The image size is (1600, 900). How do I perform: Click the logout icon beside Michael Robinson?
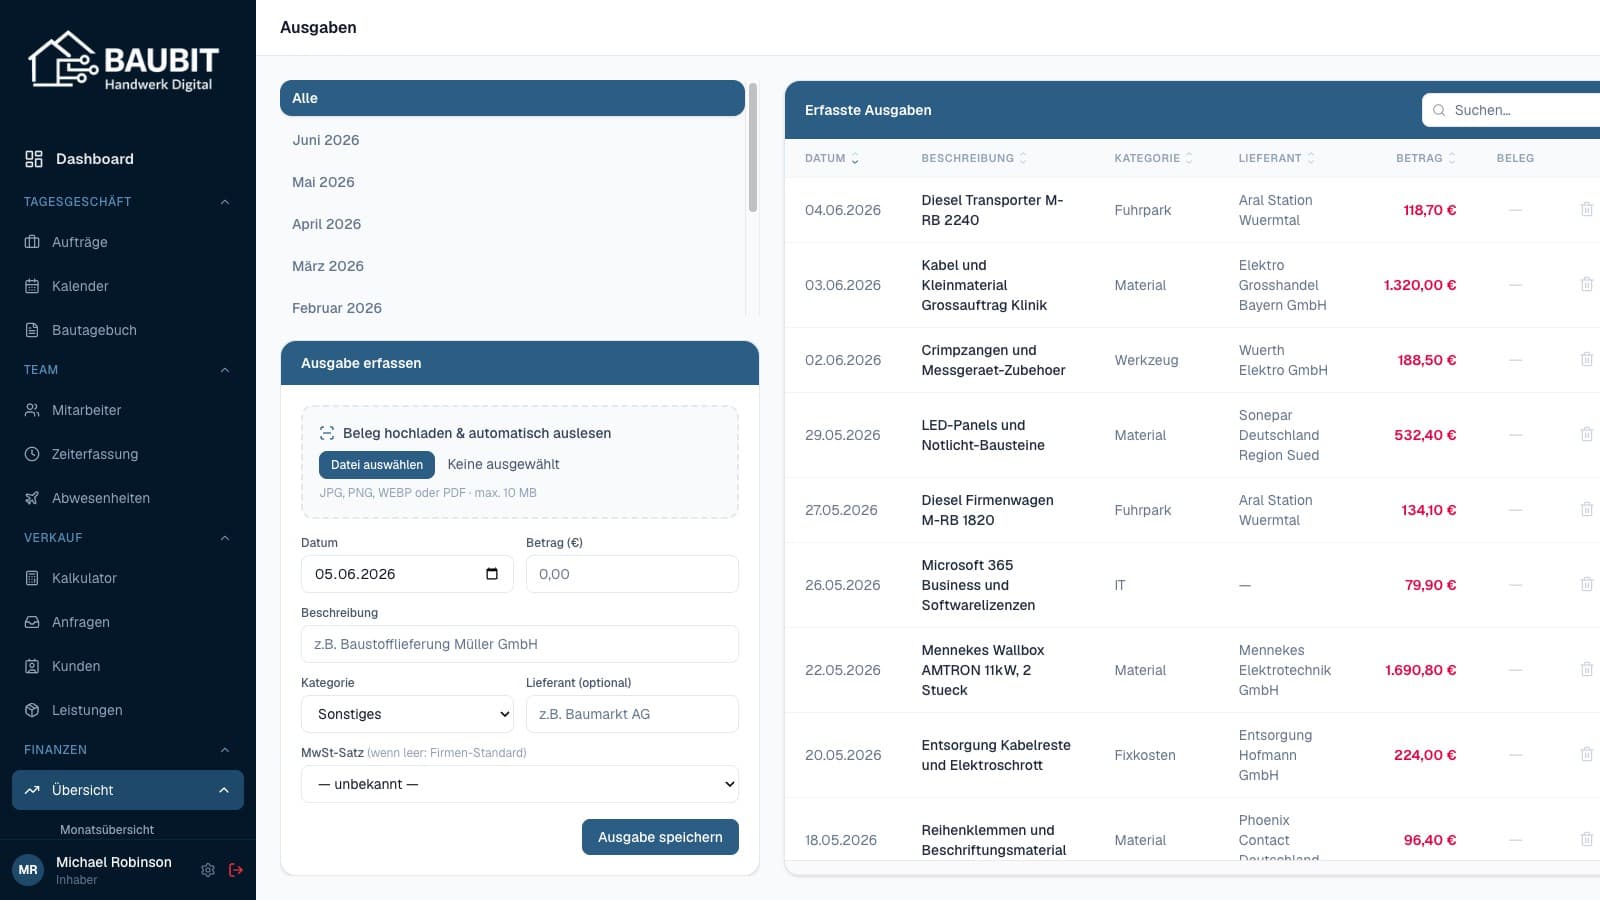[x=236, y=870]
